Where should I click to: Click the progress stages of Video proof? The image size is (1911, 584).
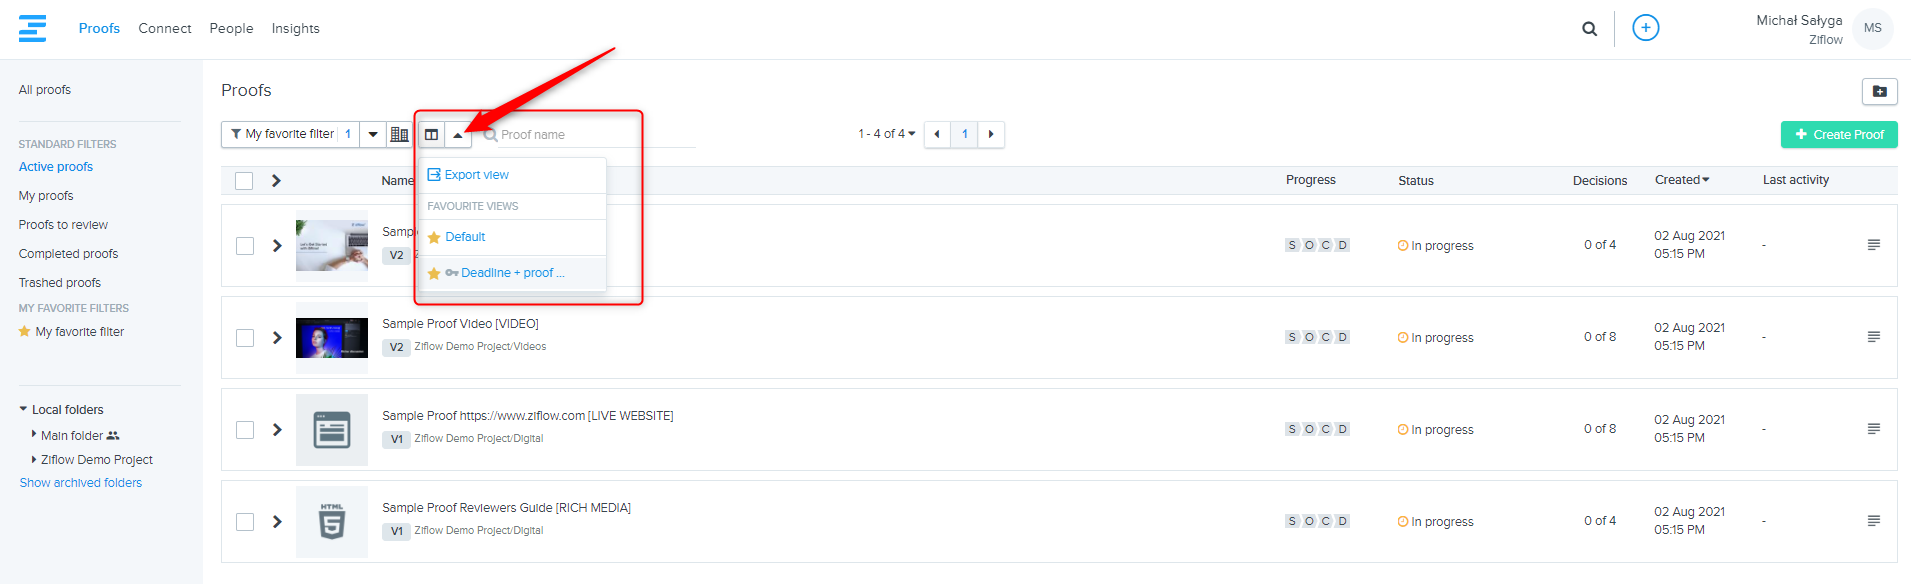[x=1317, y=337]
